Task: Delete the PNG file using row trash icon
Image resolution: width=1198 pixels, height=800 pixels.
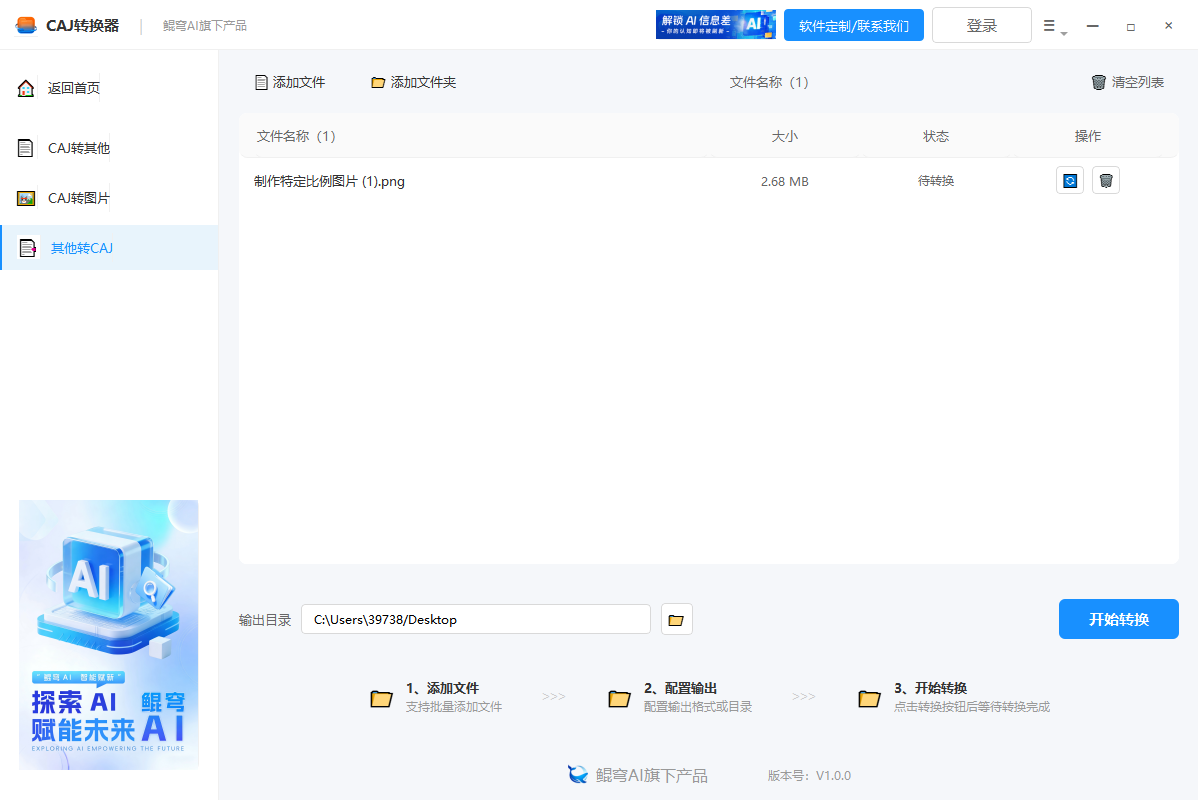Action: pos(1105,180)
